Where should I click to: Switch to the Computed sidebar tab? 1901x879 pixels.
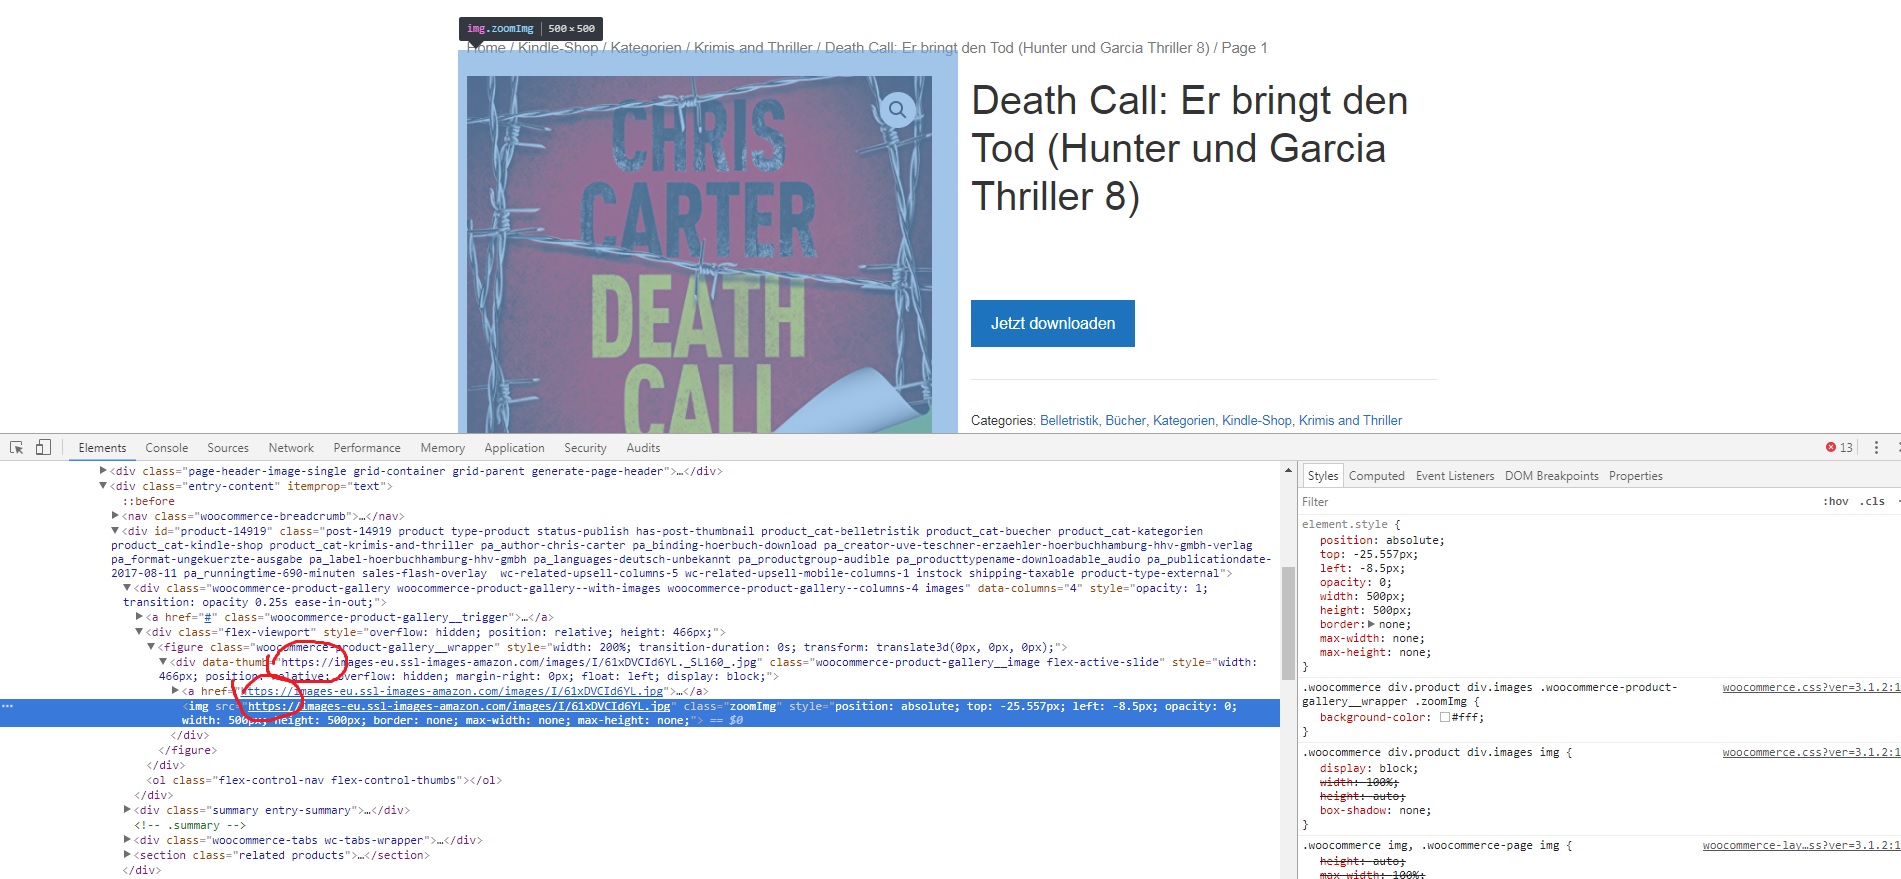pyautogui.click(x=1377, y=476)
